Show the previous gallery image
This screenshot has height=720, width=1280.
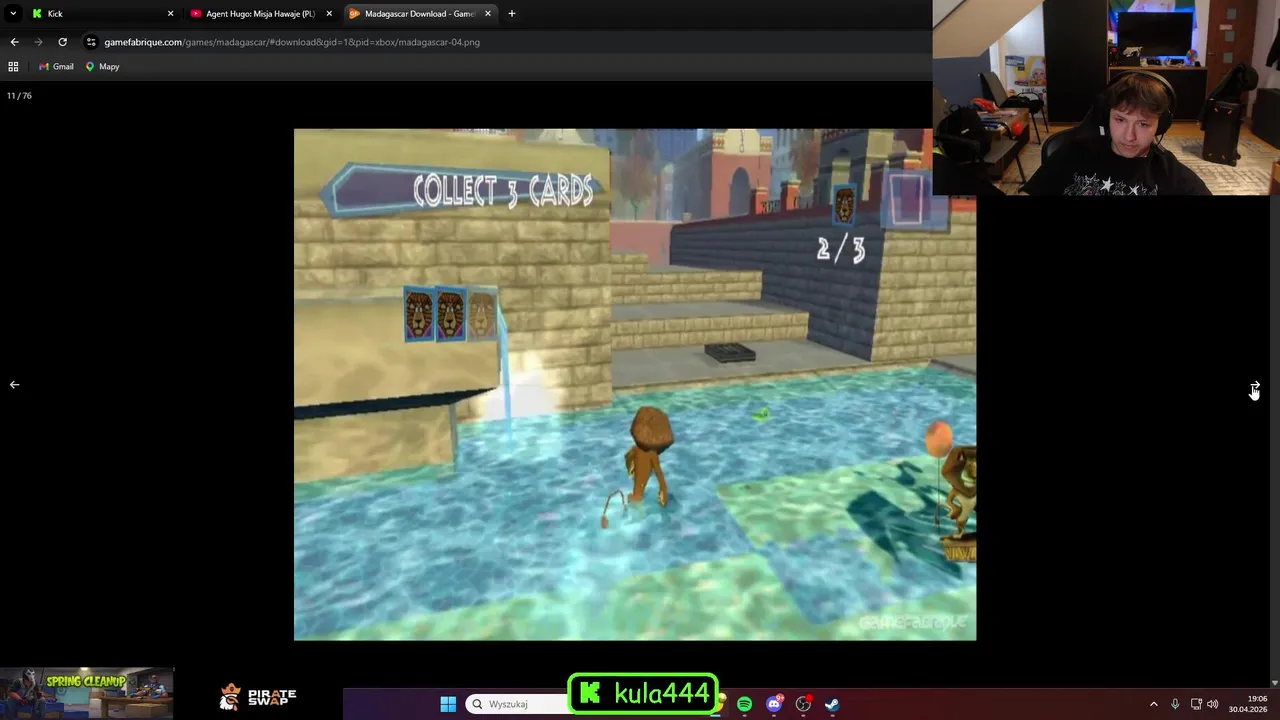point(14,385)
